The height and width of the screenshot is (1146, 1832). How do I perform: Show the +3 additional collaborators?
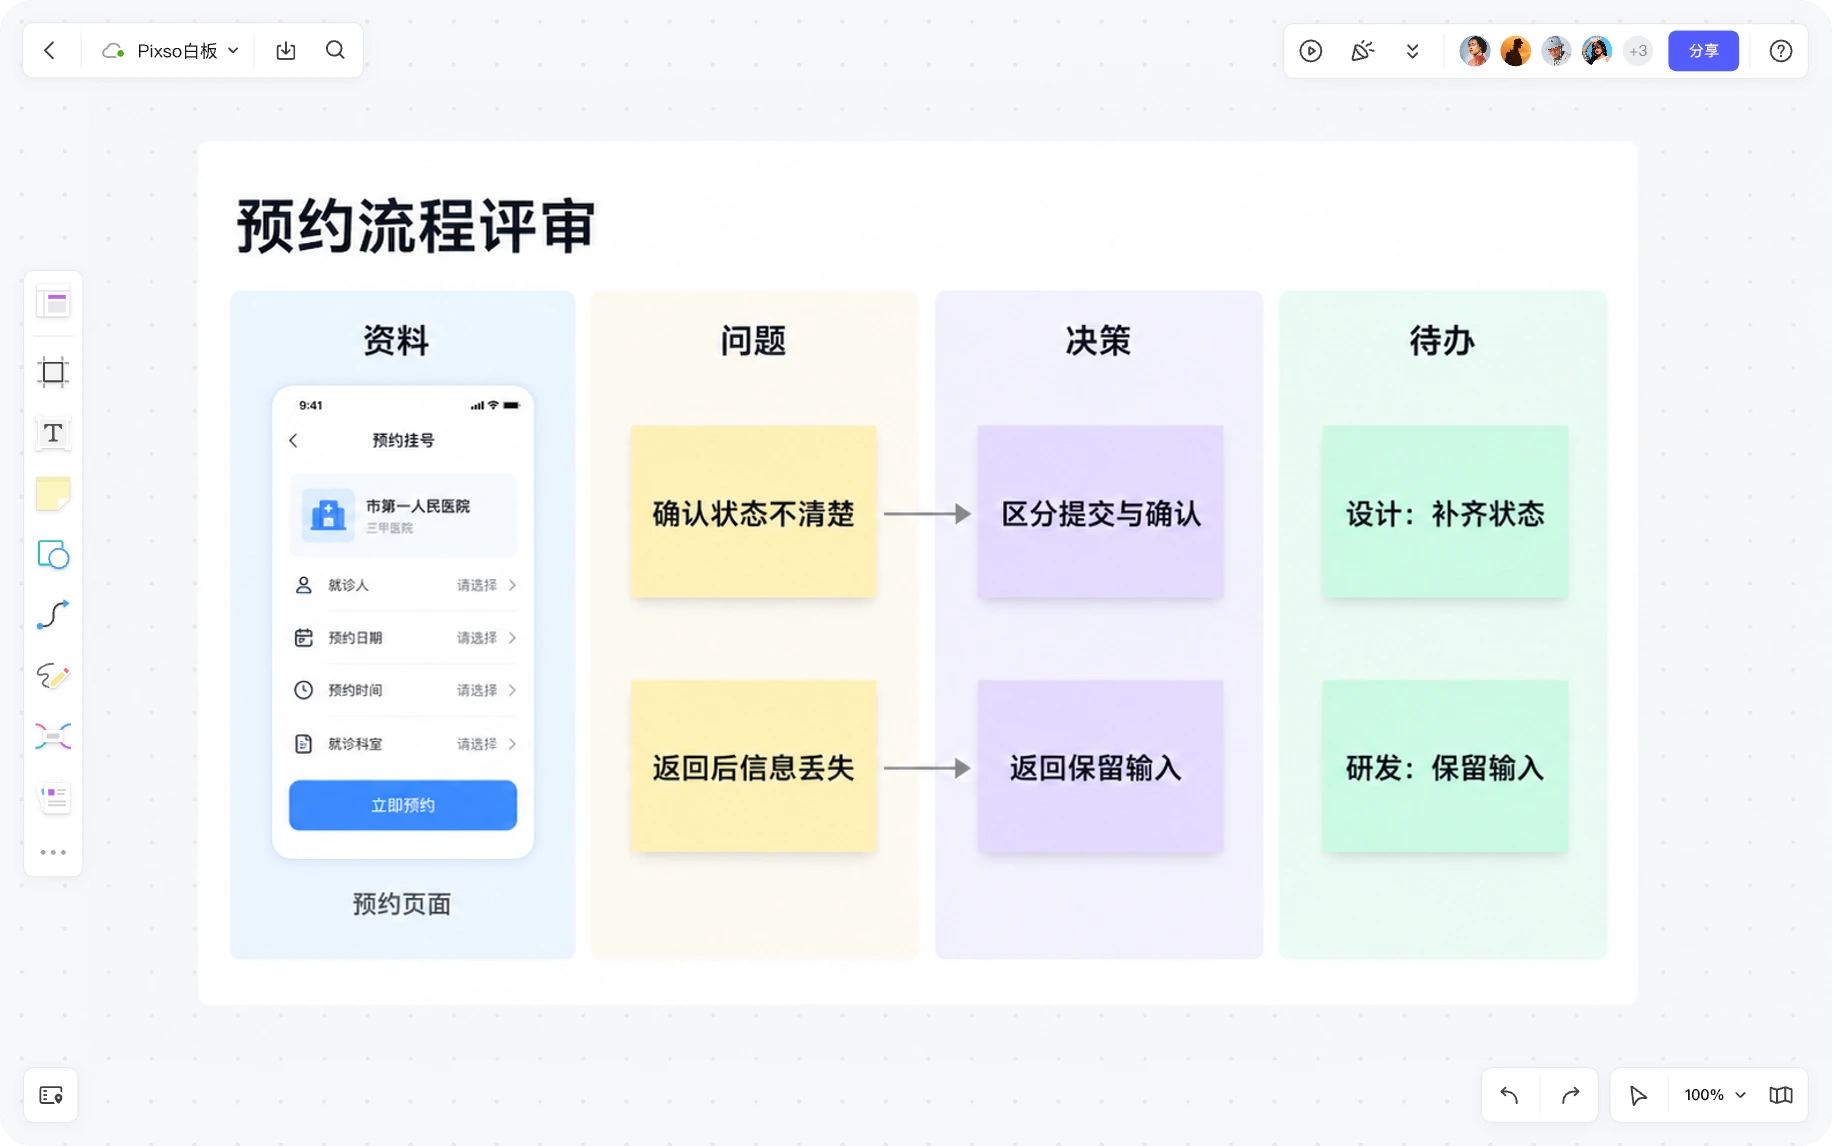(1637, 51)
